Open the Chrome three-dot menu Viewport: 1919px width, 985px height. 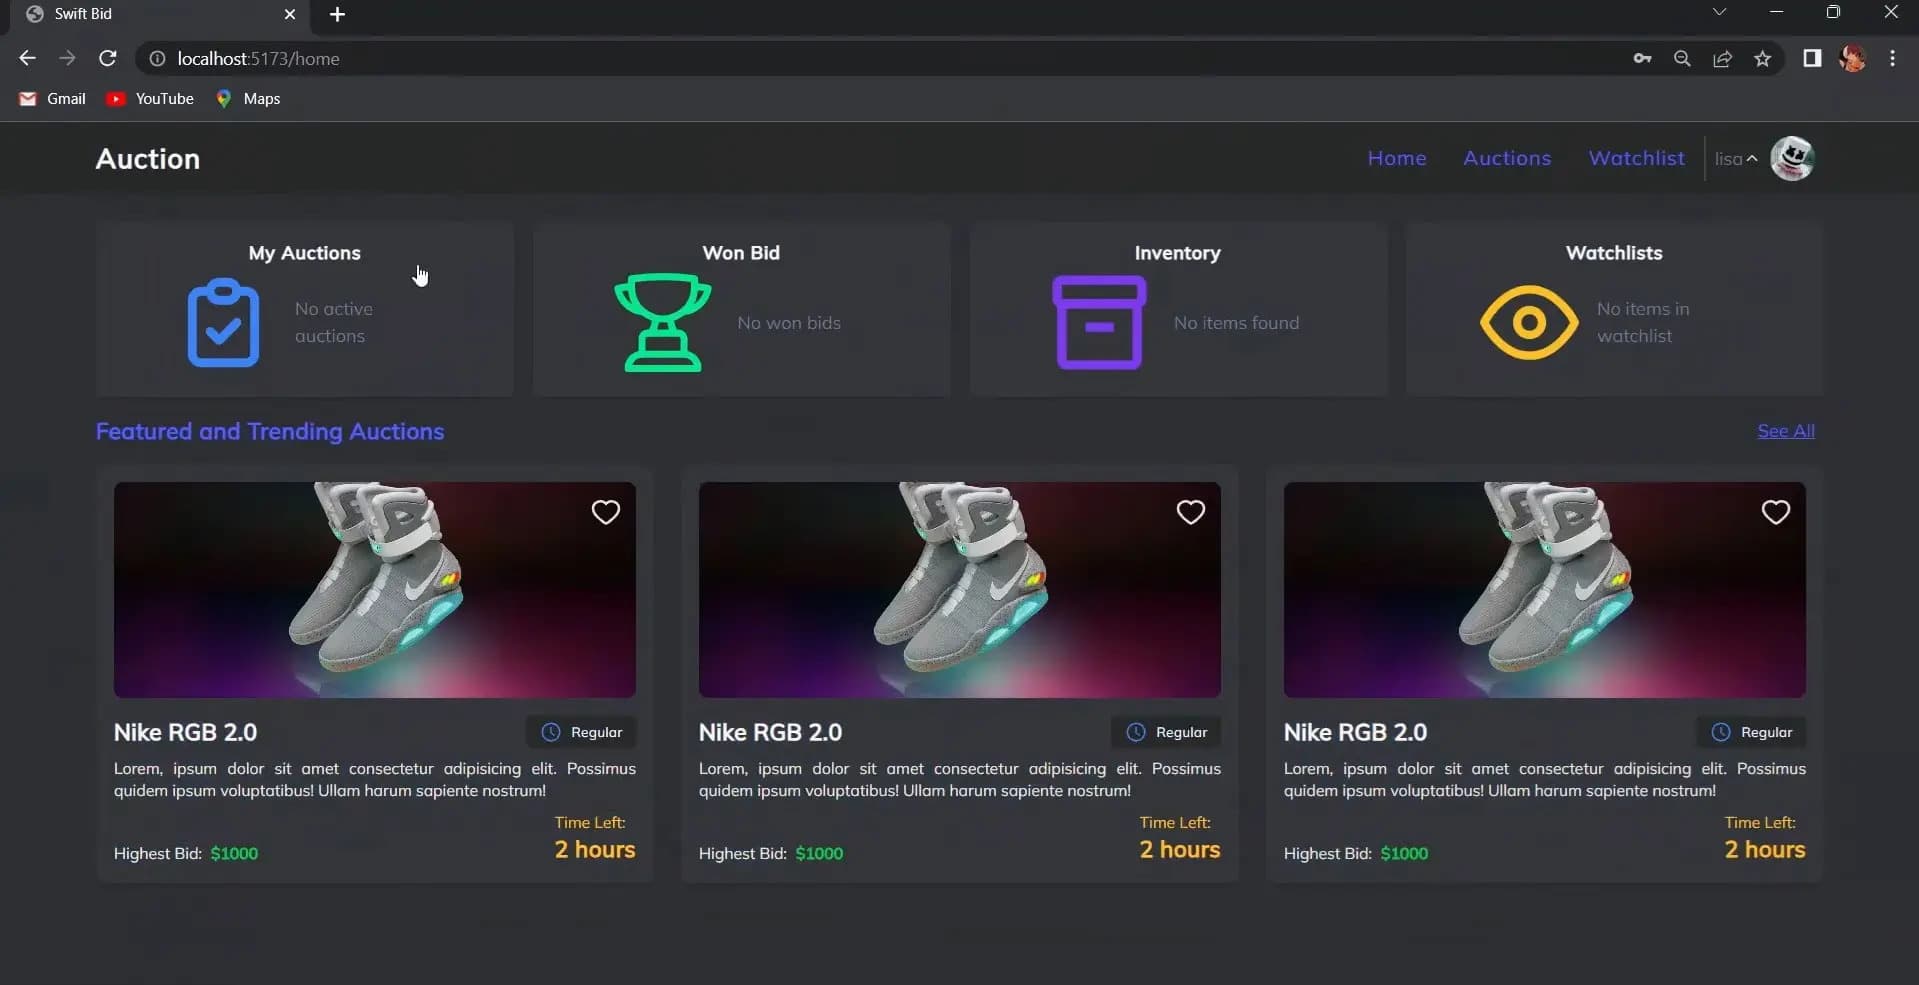click(1892, 58)
